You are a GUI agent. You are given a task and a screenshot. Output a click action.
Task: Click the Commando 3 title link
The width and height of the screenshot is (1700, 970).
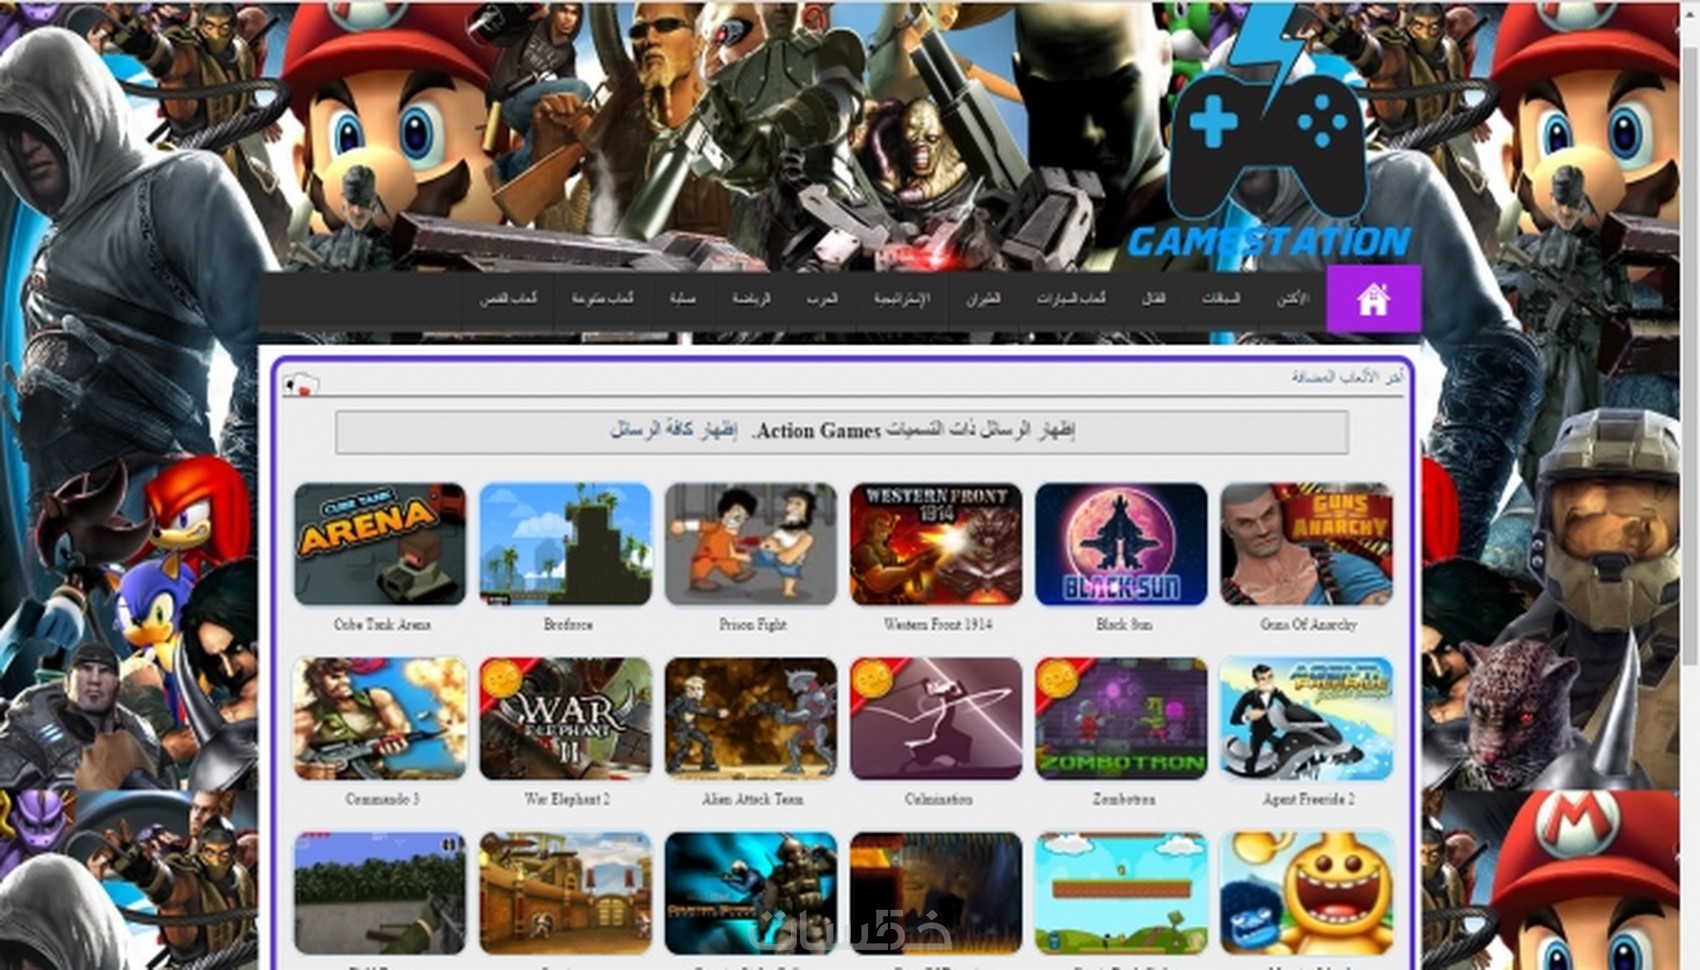tap(382, 799)
